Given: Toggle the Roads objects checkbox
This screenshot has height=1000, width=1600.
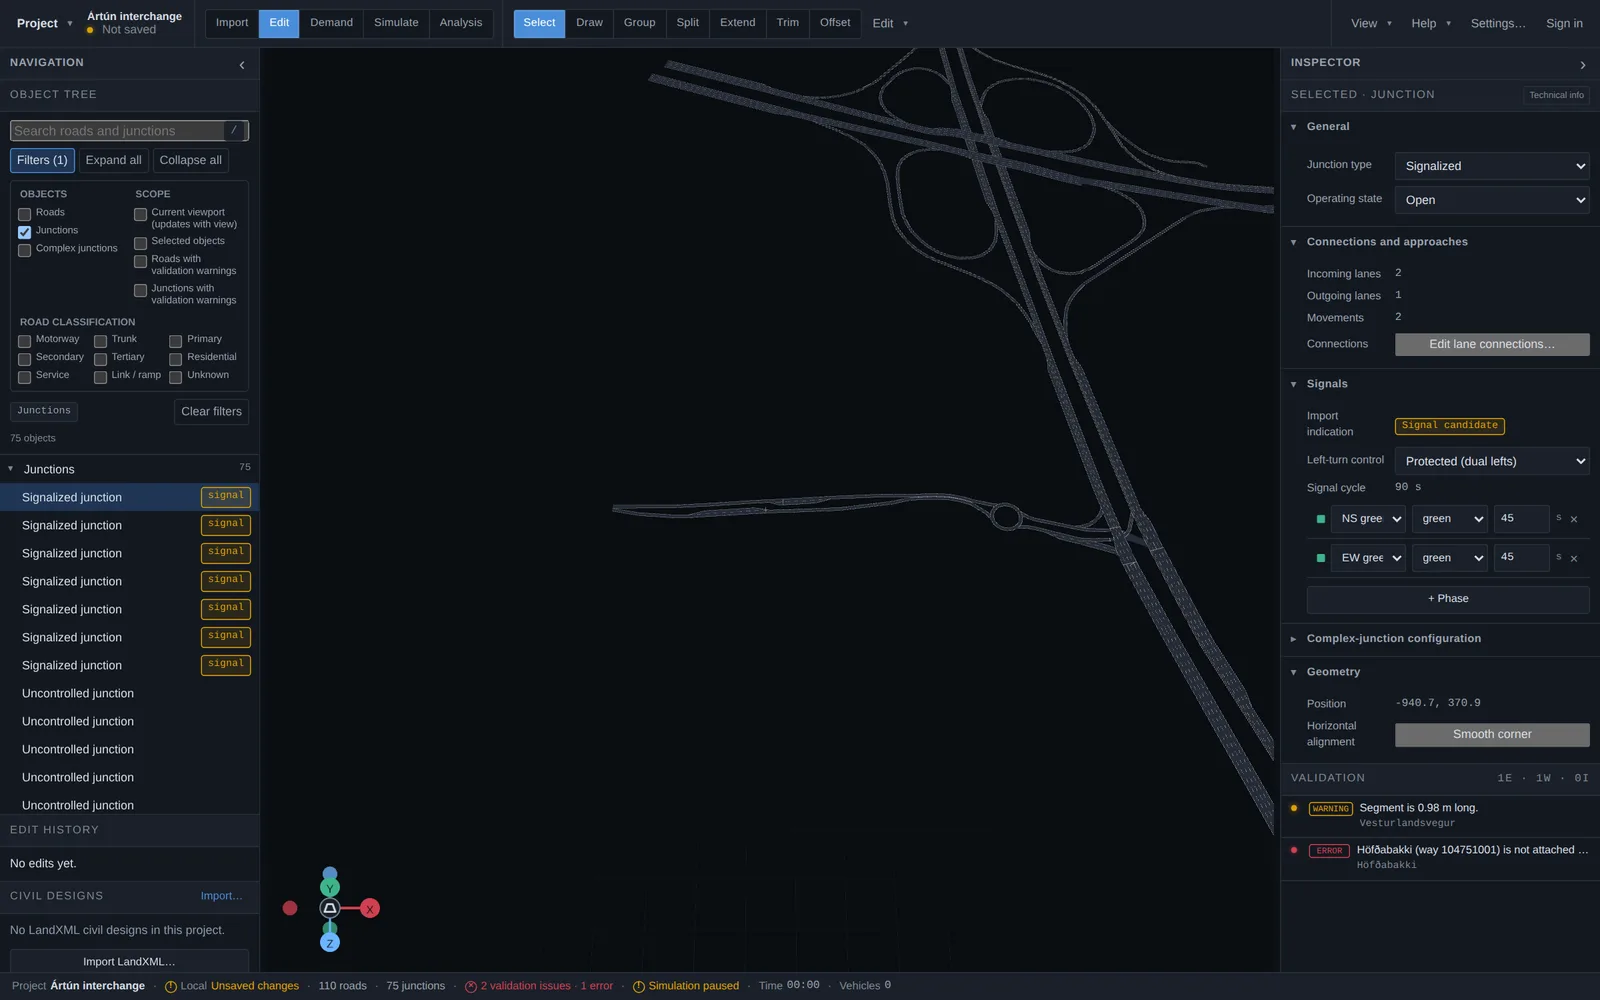Looking at the screenshot, I should click(25, 214).
